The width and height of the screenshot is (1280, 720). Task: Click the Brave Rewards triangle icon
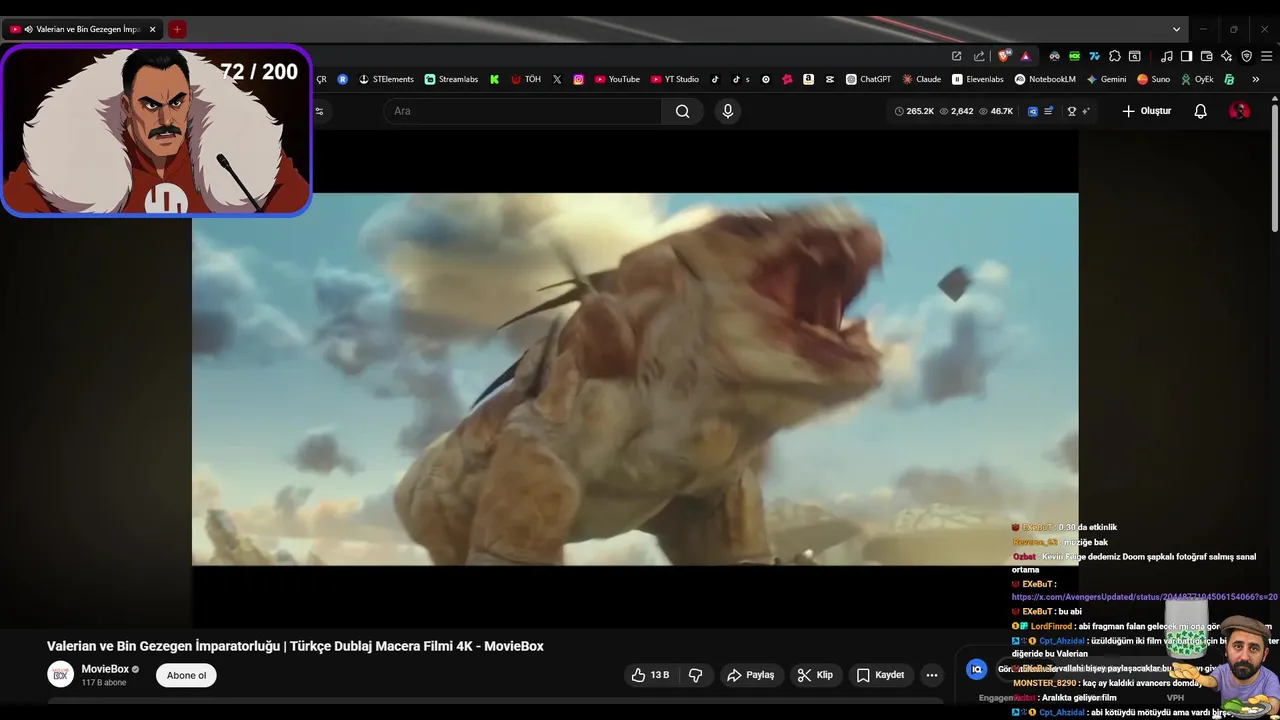click(1025, 56)
